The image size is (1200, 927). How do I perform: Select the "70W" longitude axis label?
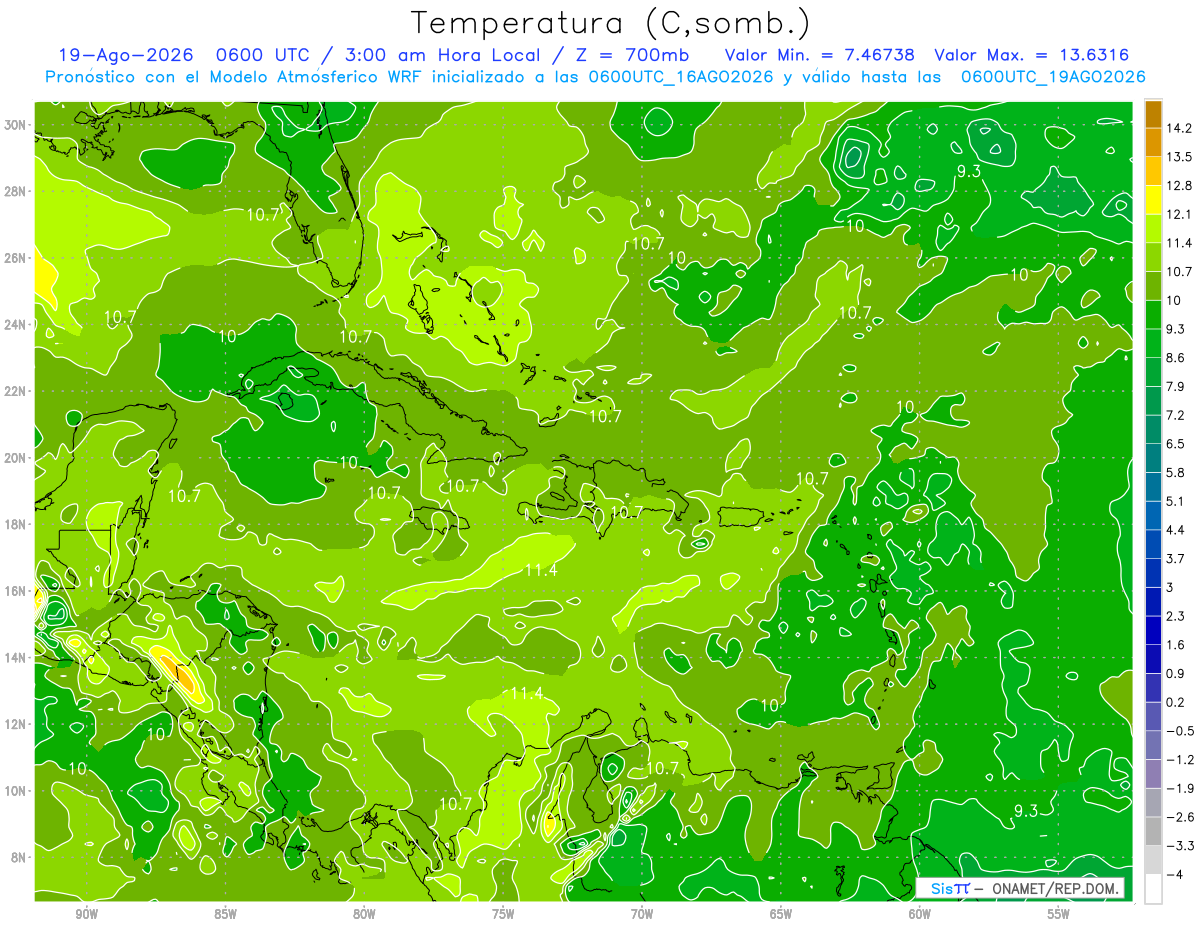point(642,914)
